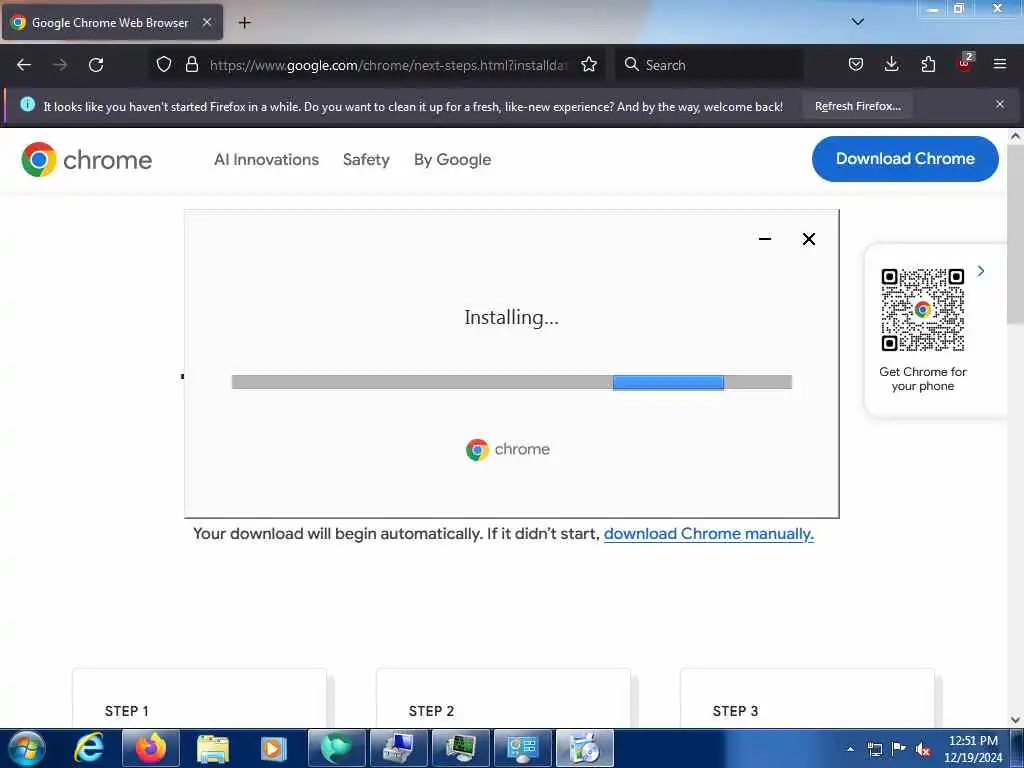Click the page vertical scrollbar thumb
The height and width of the screenshot is (768, 1024).
(1015, 234)
